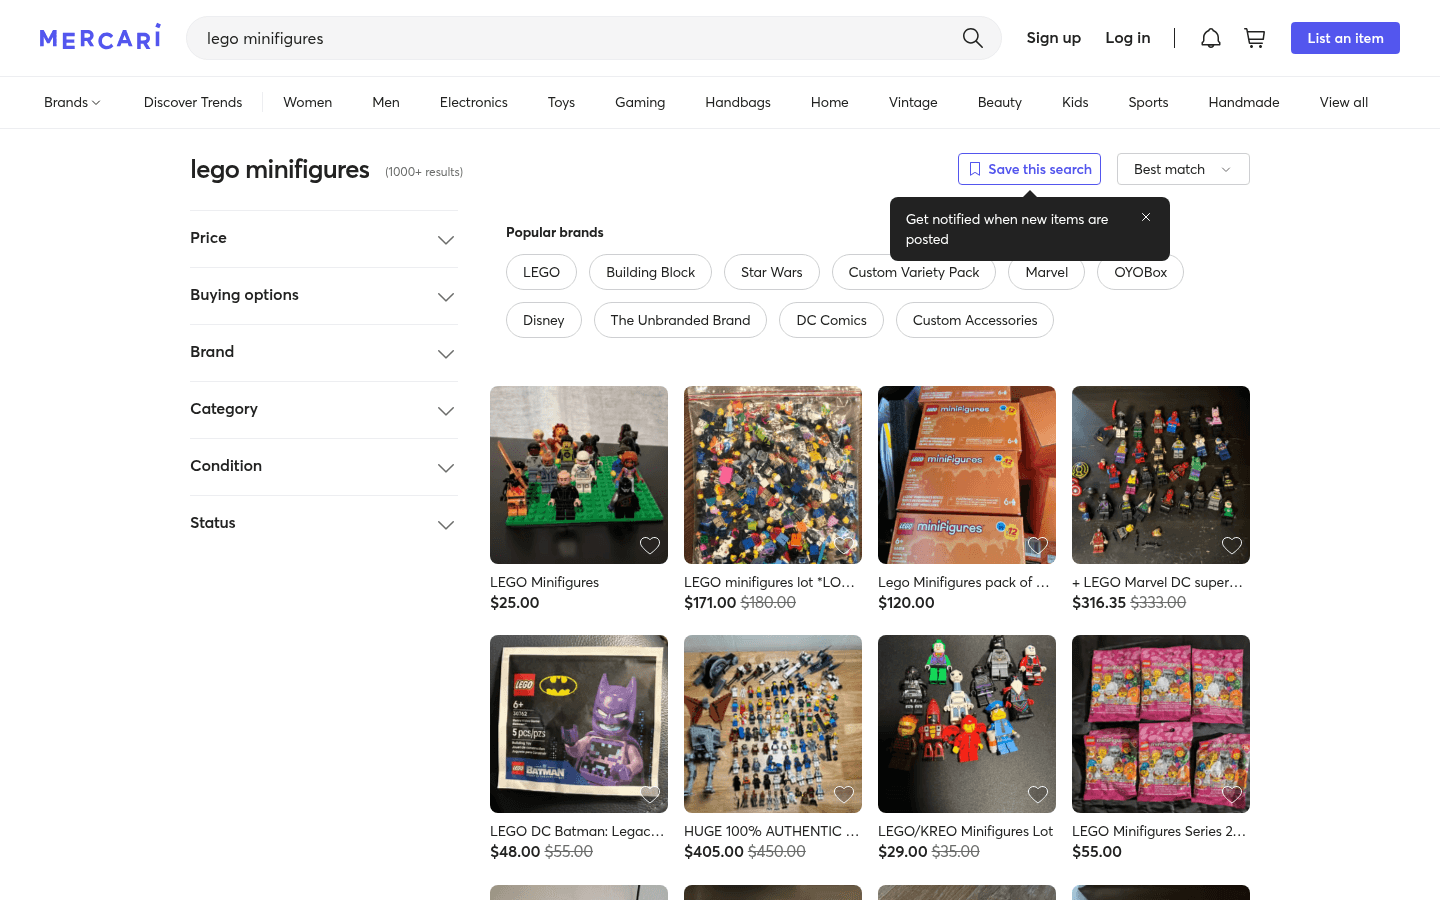Select the DC Comics brand chip
The image size is (1440, 900).
832,320
